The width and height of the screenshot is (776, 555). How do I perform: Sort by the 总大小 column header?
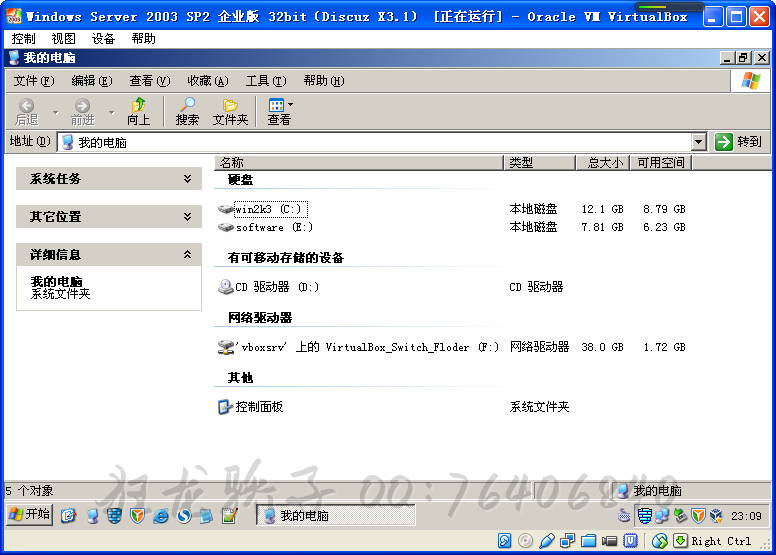point(603,162)
